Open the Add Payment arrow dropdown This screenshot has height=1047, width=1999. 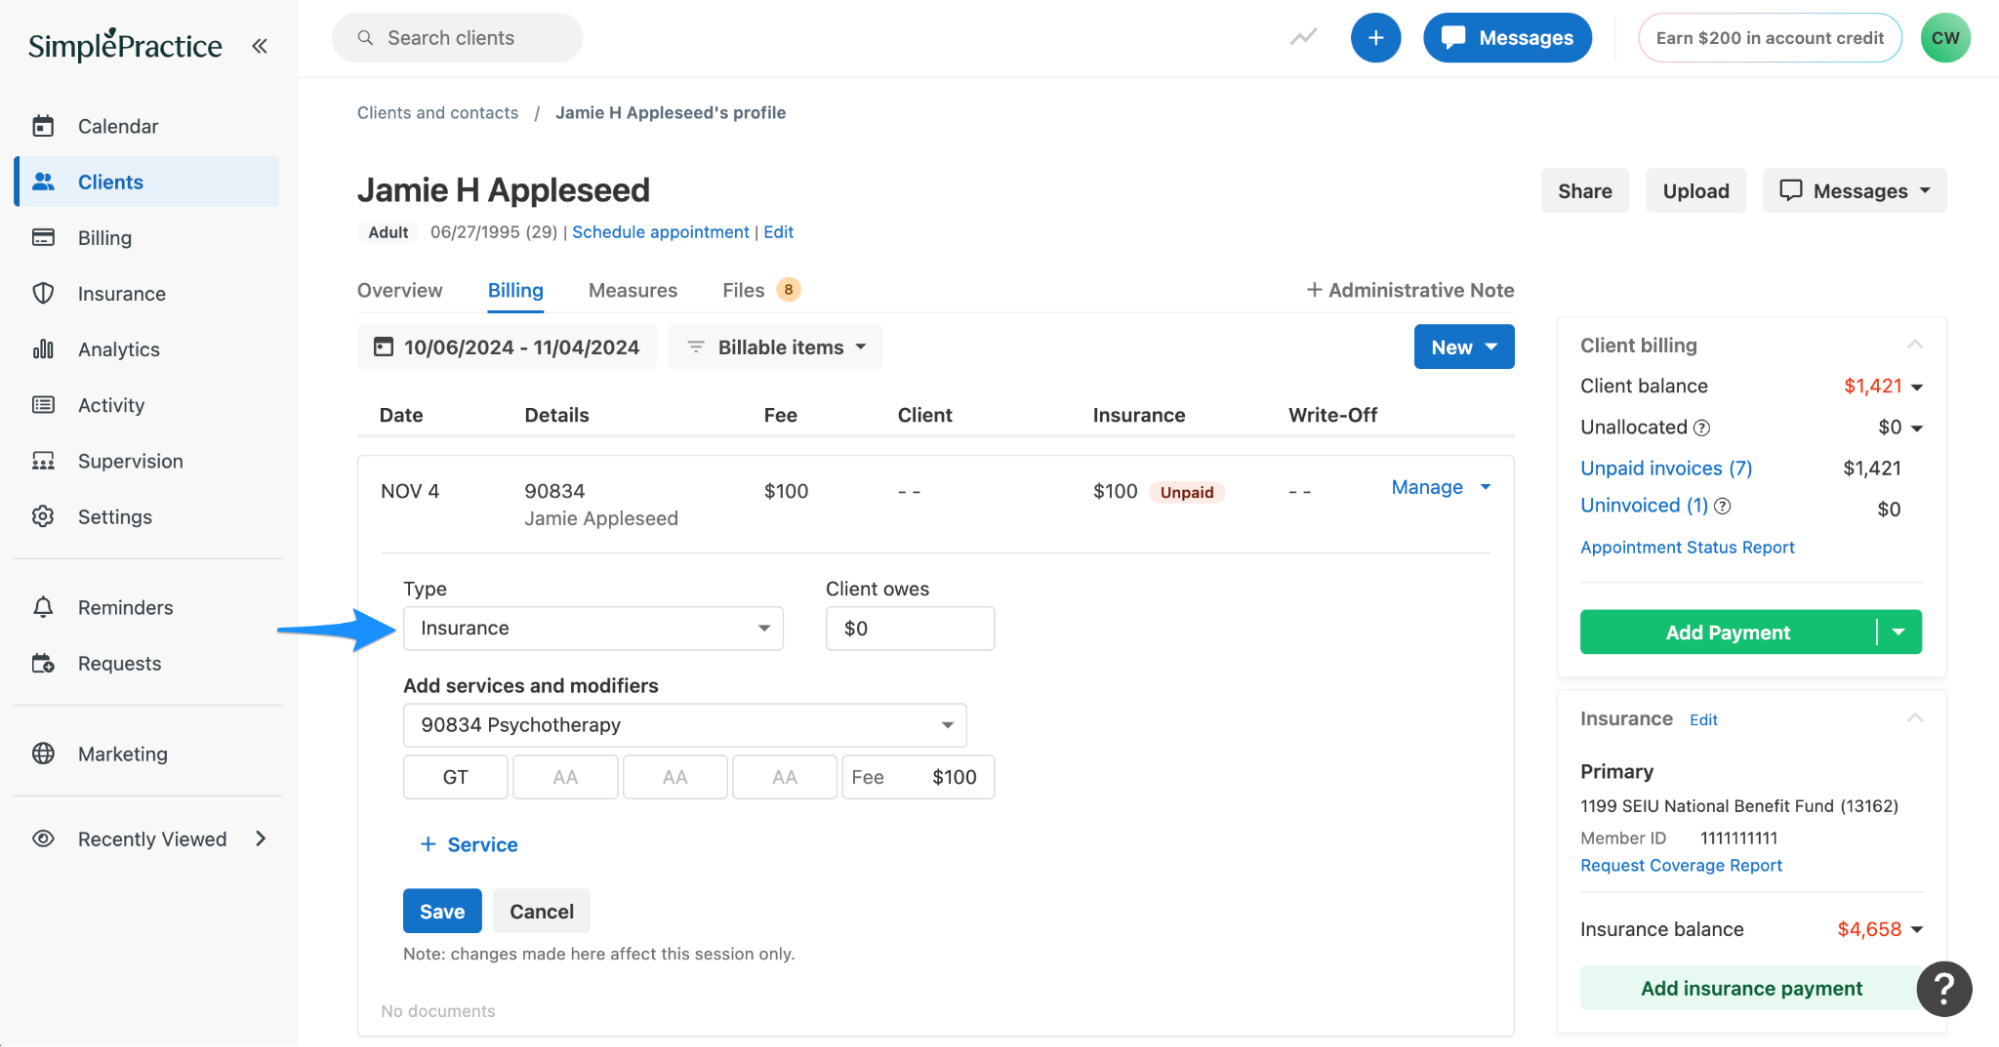[x=1899, y=632]
